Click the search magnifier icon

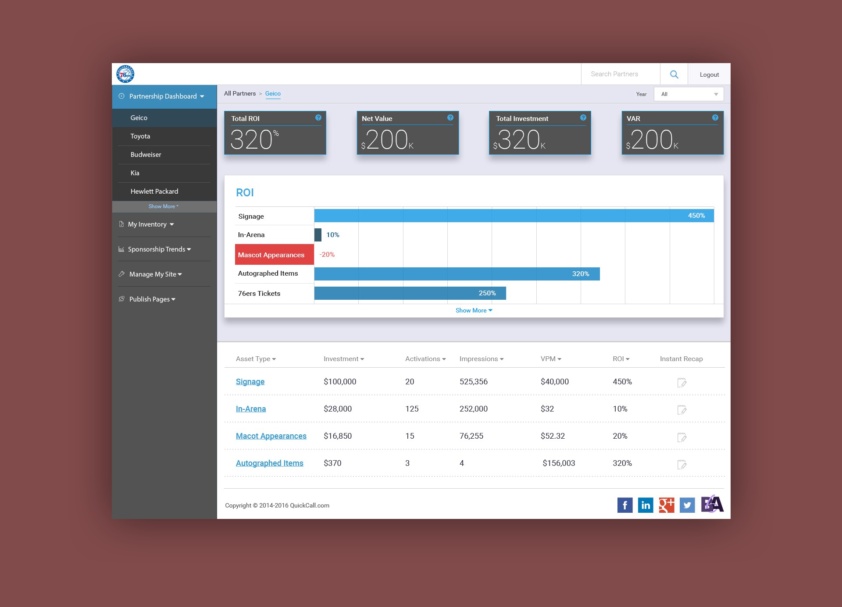click(x=674, y=74)
